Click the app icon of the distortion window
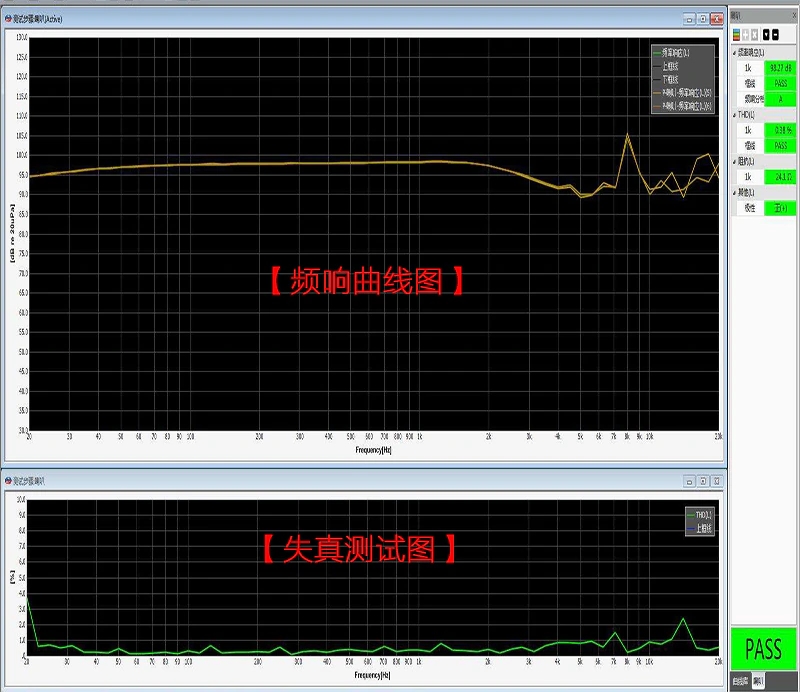This screenshot has width=800, height=692. [x=8, y=481]
